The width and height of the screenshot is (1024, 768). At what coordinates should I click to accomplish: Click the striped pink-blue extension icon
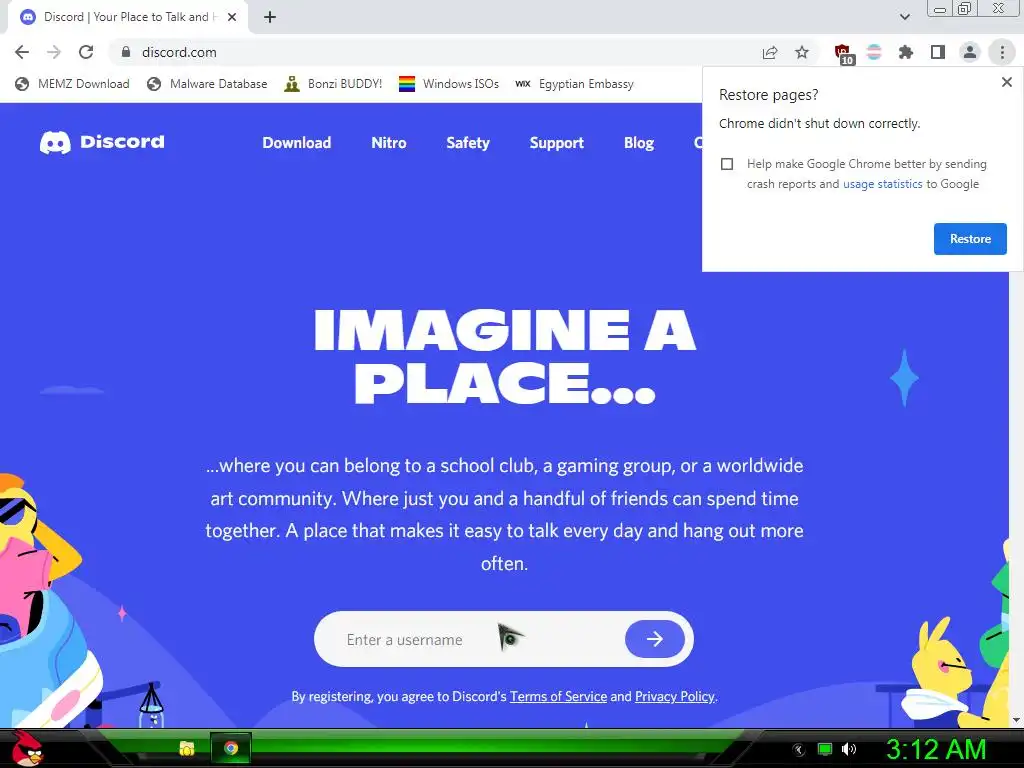coord(874,52)
